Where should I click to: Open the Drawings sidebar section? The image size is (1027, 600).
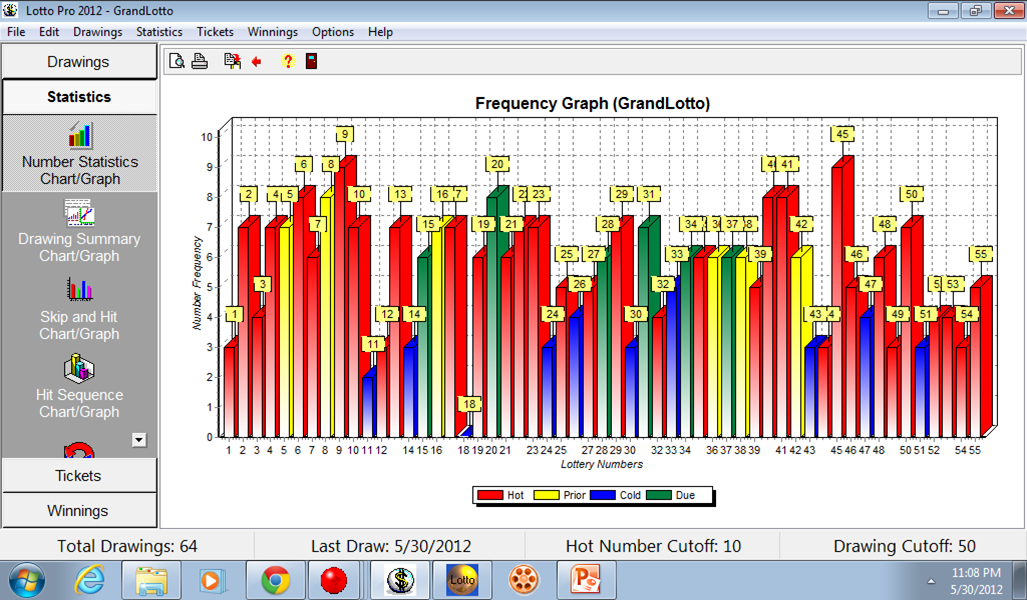79,62
